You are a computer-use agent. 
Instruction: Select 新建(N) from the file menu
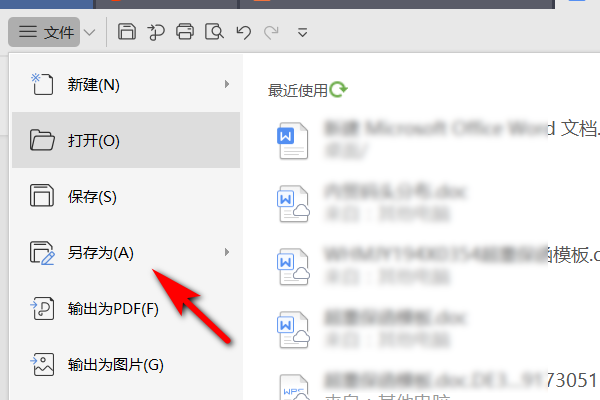(x=126, y=84)
